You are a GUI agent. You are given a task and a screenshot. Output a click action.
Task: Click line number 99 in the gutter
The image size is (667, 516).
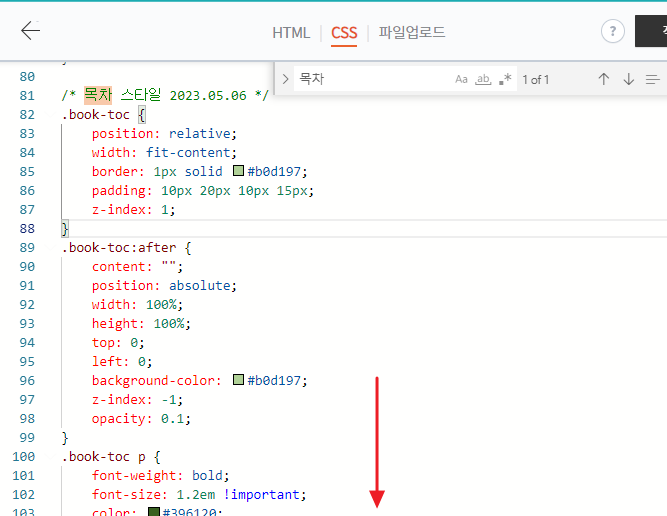(27, 437)
